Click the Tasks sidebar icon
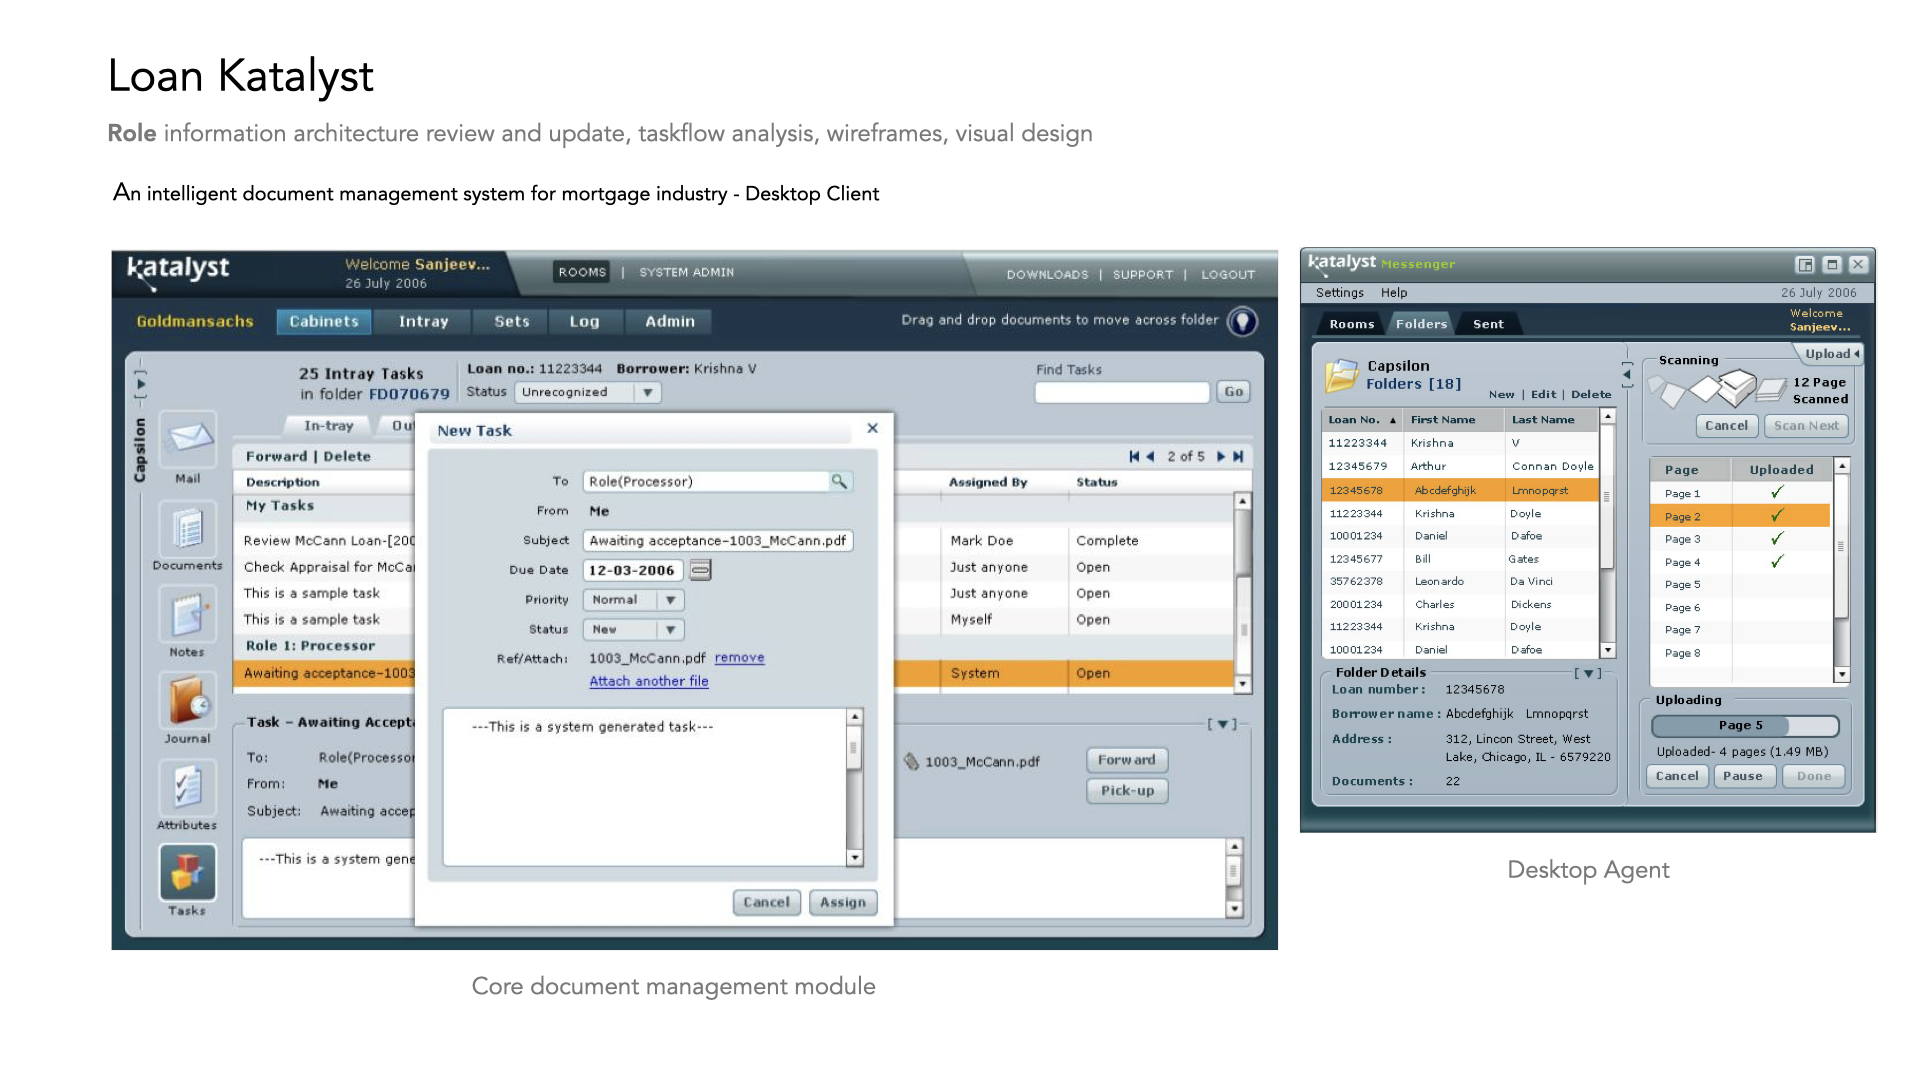Viewport: 1920px width, 1080px height. click(188, 873)
